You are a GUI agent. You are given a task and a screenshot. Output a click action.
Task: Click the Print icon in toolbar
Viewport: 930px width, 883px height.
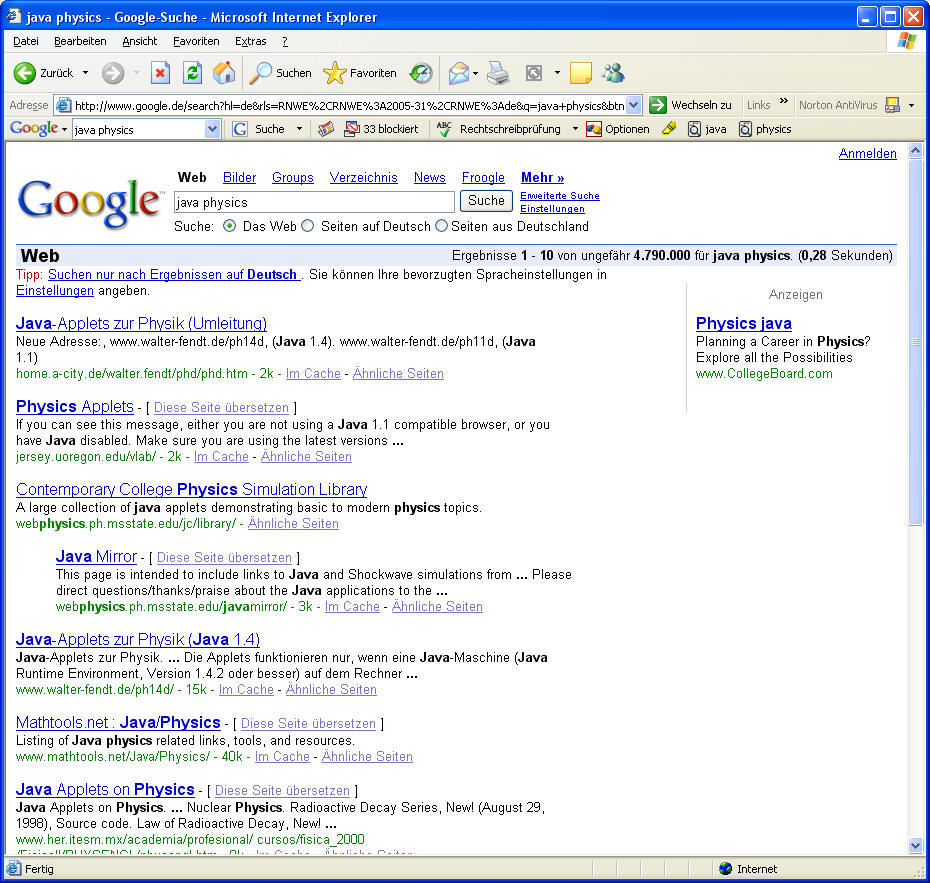(498, 73)
